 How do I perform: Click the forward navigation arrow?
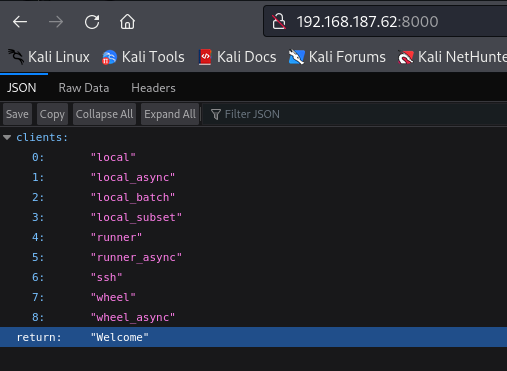click(56, 22)
